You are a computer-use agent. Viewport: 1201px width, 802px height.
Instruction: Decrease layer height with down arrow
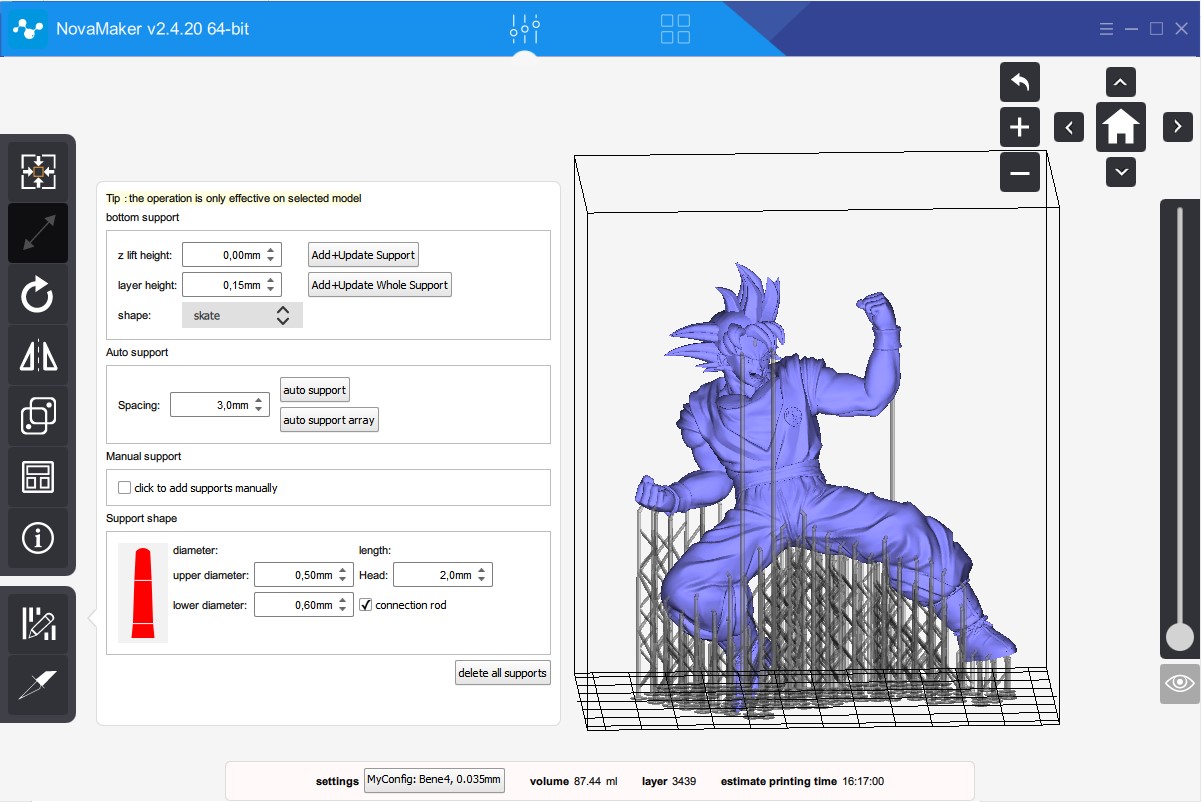pos(273,291)
